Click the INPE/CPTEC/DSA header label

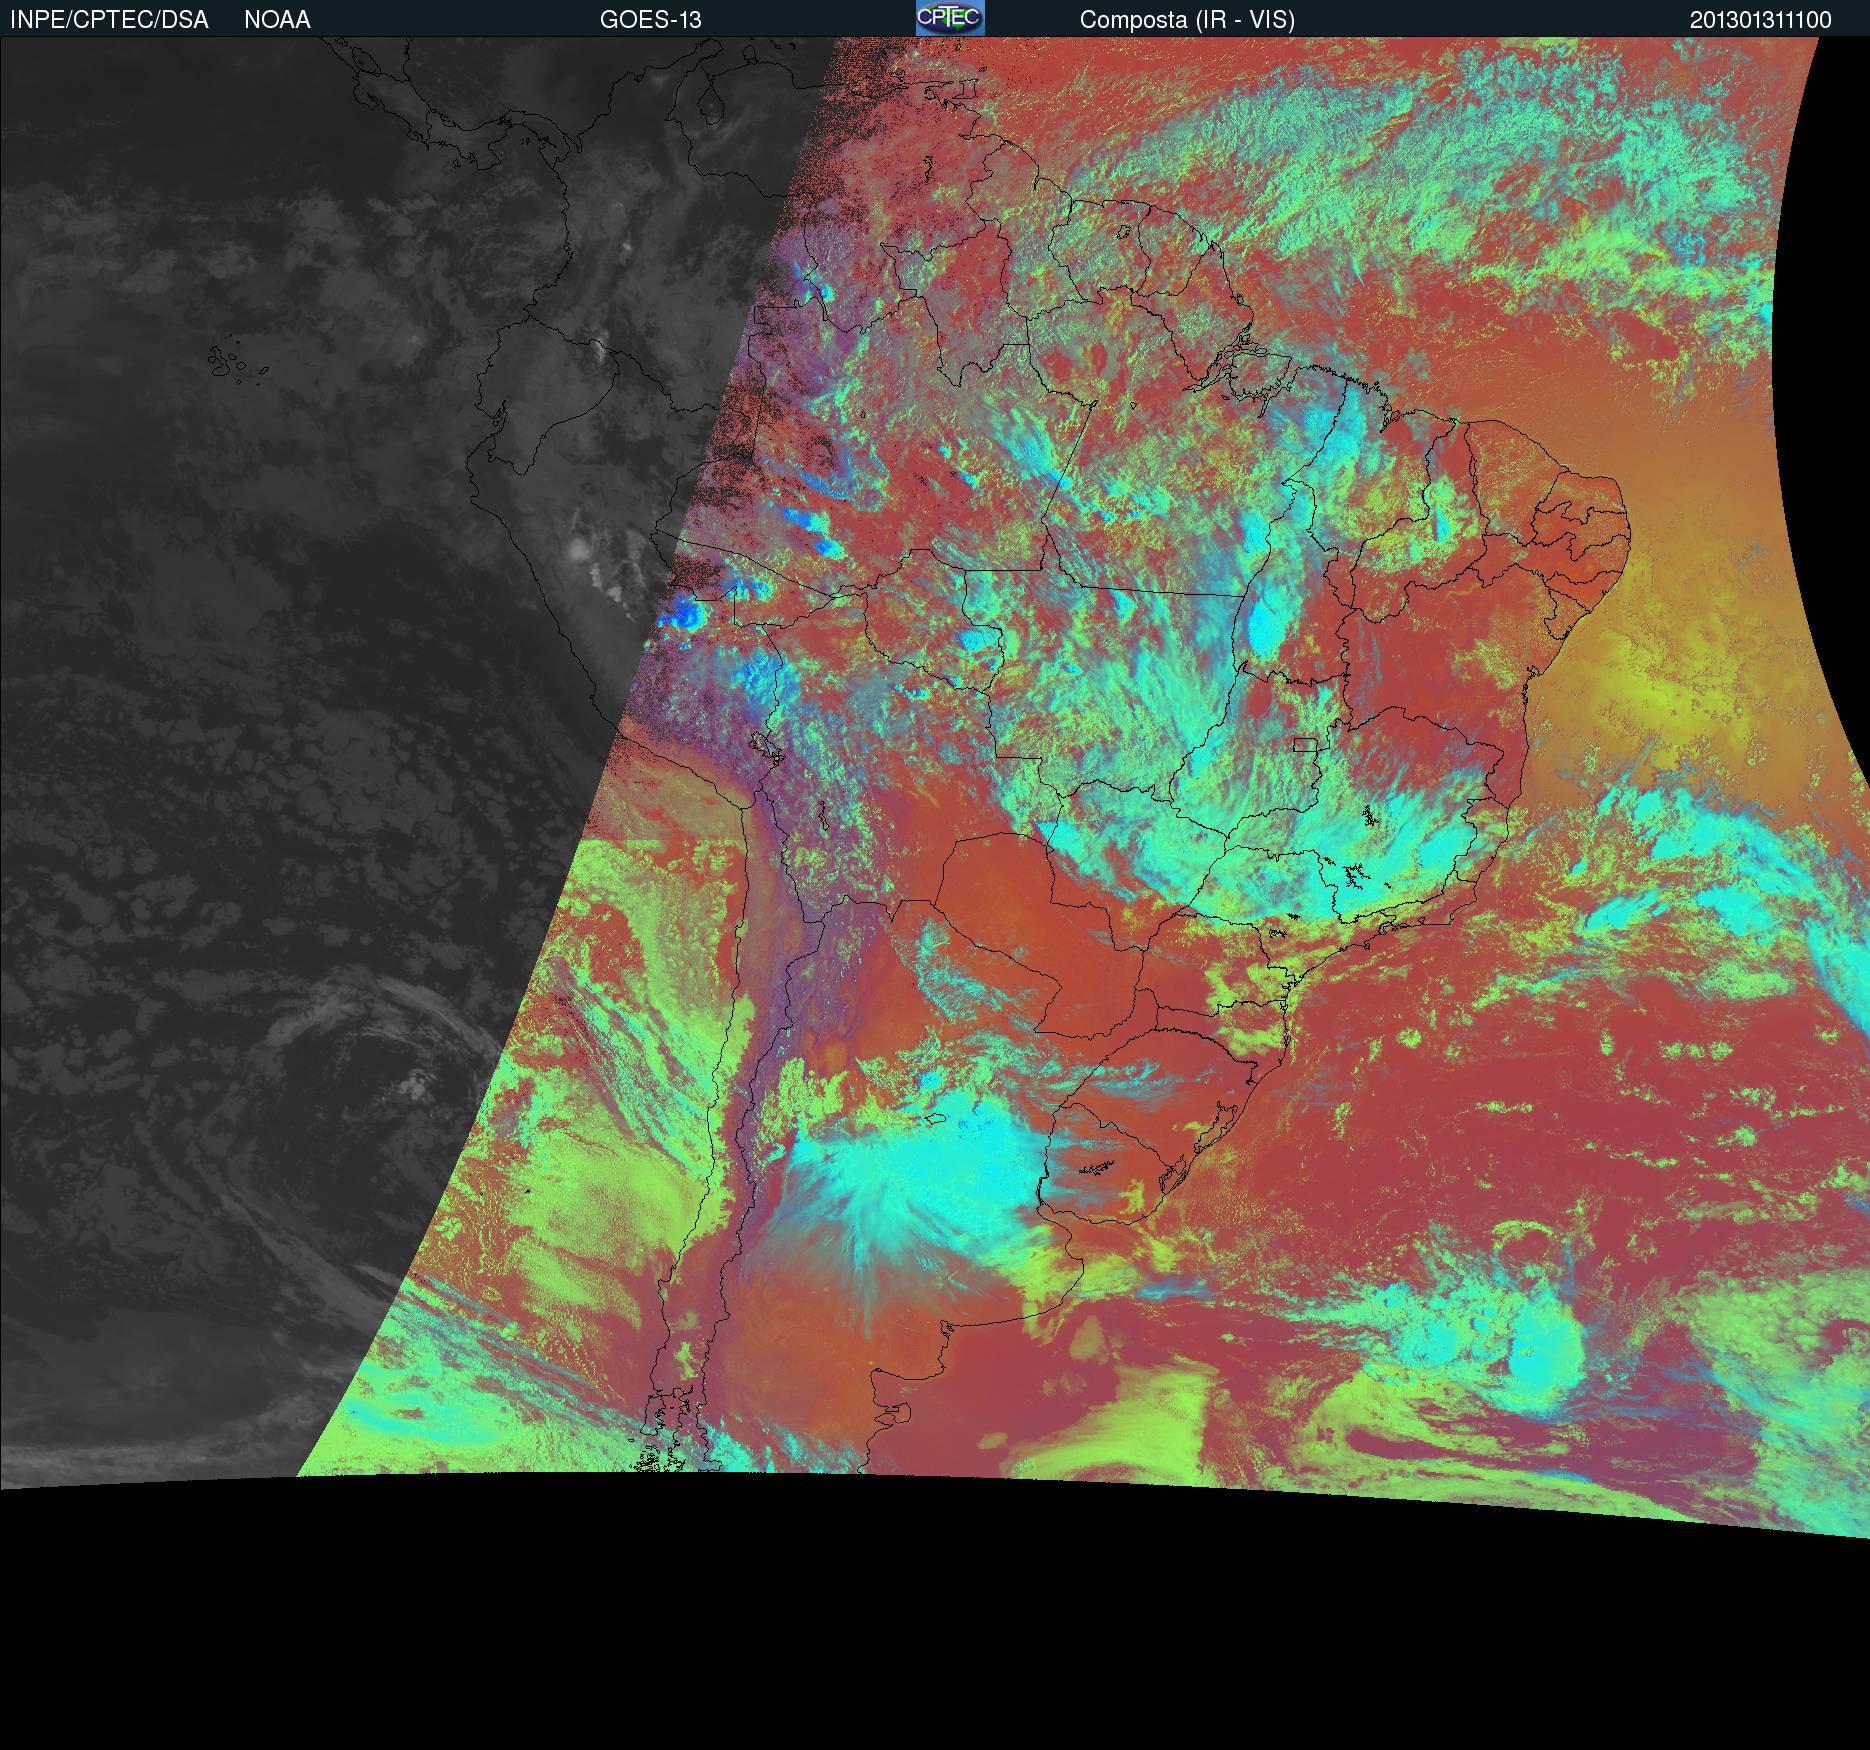tap(109, 20)
